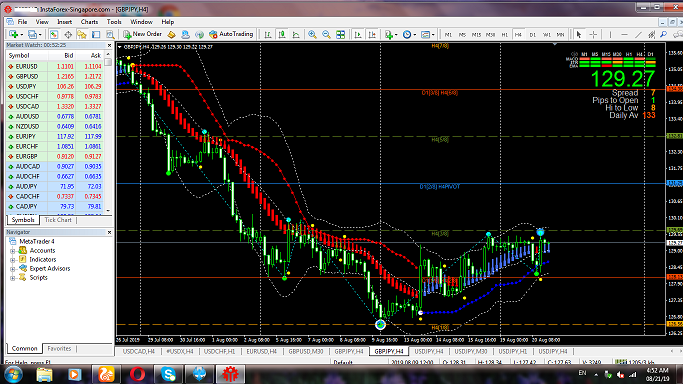Viewport: 683px width, 384px height.
Task: Open the Periods dropdown arrow
Action: coord(415,34)
